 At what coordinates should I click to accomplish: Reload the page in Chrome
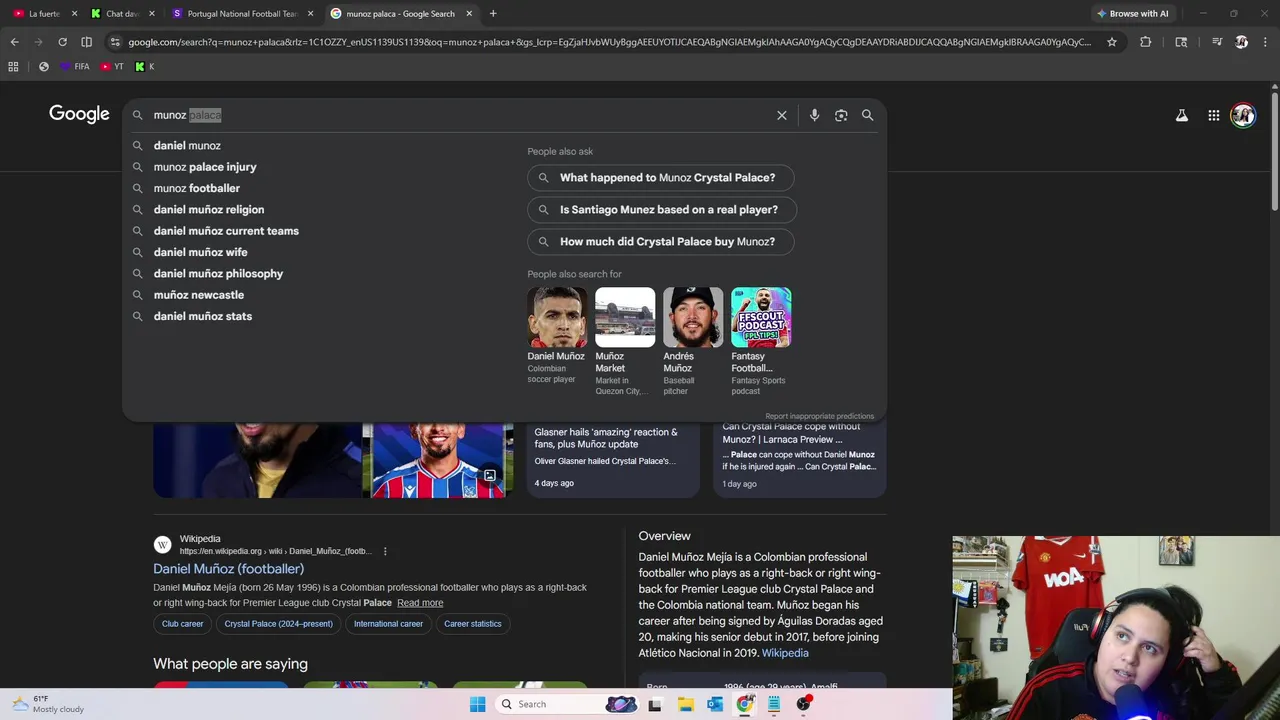62,42
